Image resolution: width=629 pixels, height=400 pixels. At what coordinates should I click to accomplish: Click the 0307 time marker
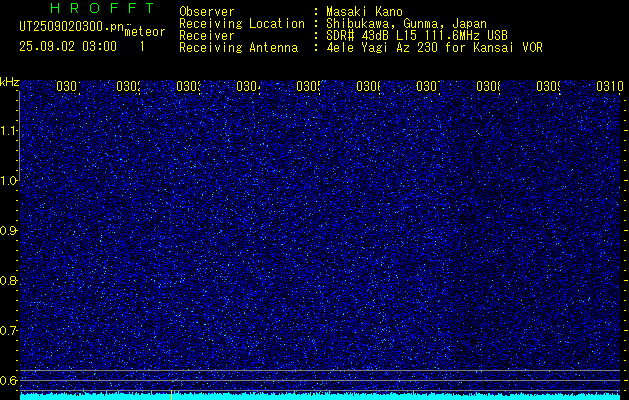pyautogui.click(x=428, y=86)
